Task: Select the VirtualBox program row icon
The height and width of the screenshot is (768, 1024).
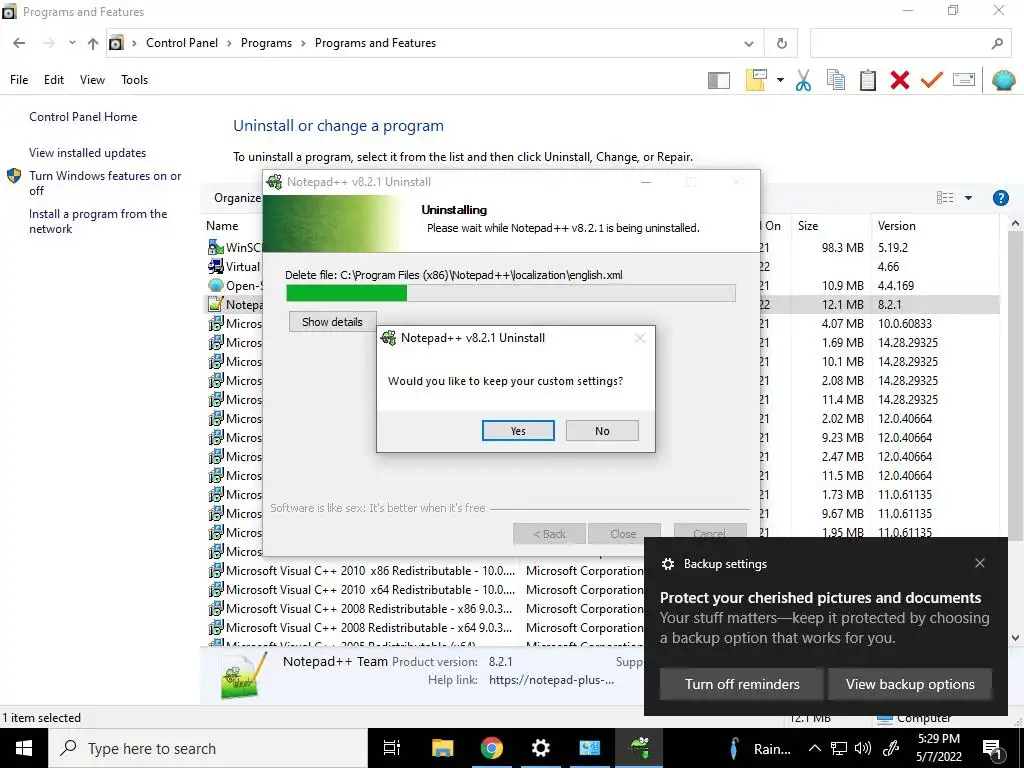Action: click(216, 266)
